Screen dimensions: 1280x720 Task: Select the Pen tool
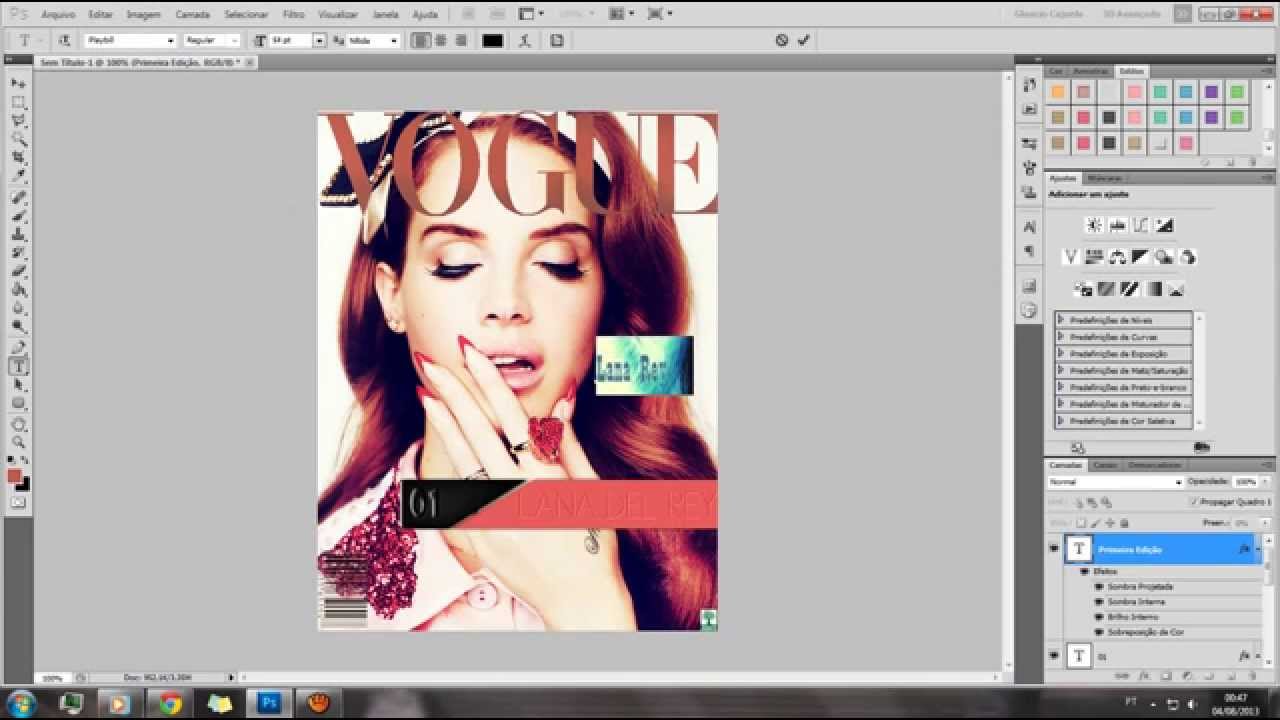[x=18, y=348]
